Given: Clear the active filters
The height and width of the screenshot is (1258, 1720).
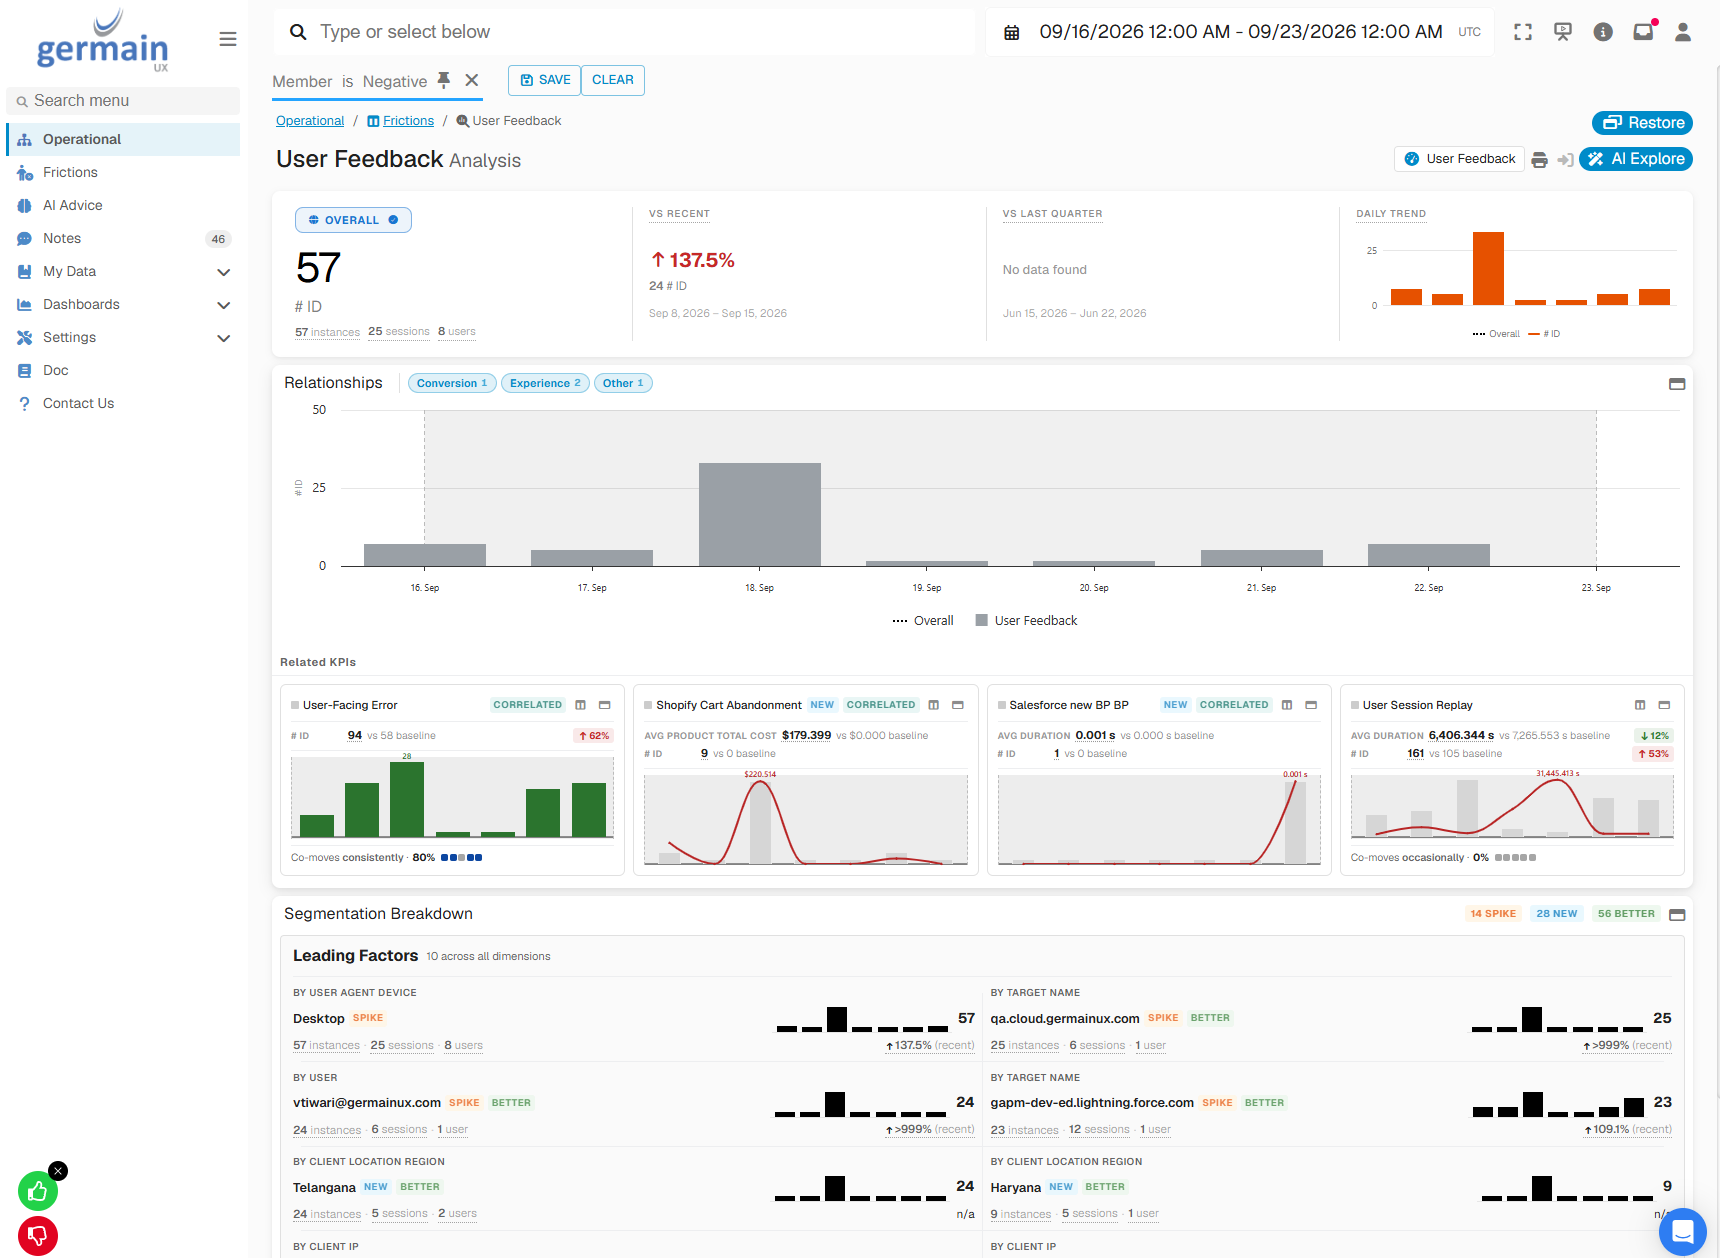Looking at the screenshot, I should [613, 80].
